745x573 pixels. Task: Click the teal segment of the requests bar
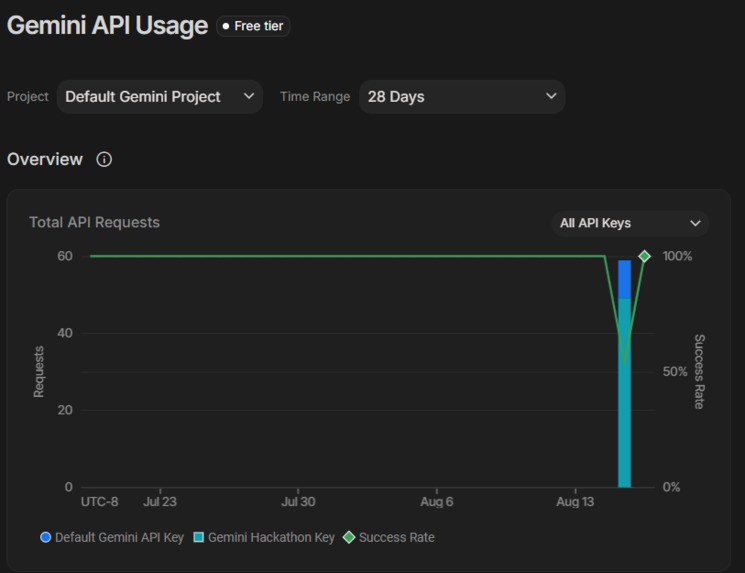coord(624,393)
